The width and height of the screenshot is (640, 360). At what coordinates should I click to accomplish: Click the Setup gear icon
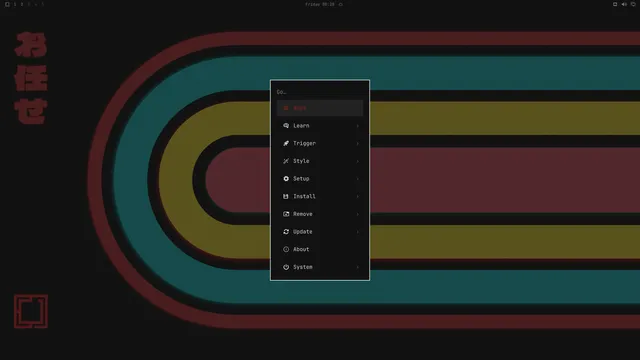click(286, 178)
